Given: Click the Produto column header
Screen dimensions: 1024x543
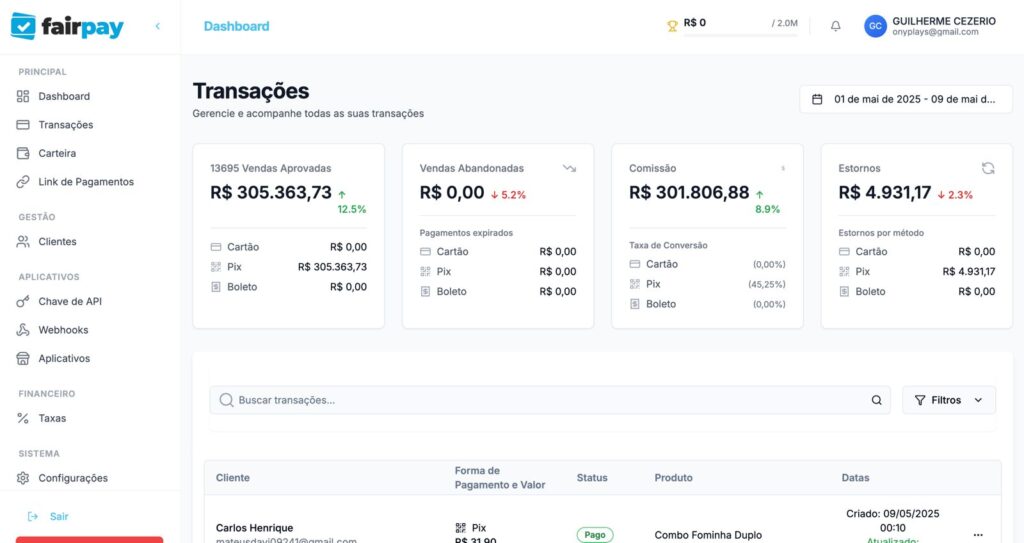Looking at the screenshot, I should (x=673, y=478).
